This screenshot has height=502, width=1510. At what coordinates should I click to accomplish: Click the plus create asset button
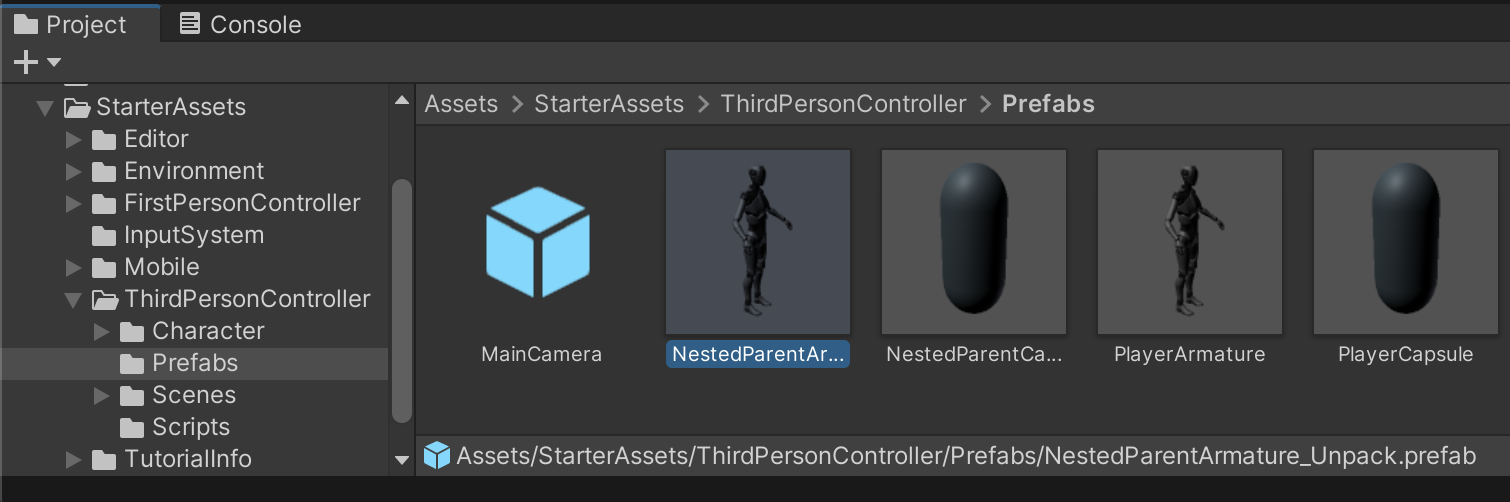click(26, 63)
